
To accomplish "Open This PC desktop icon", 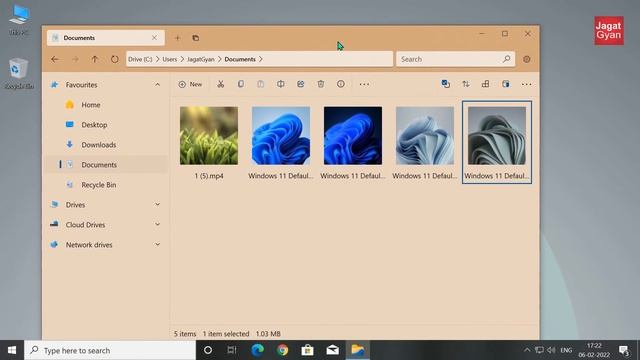I will pyautogui.click(x=19, y=20).
